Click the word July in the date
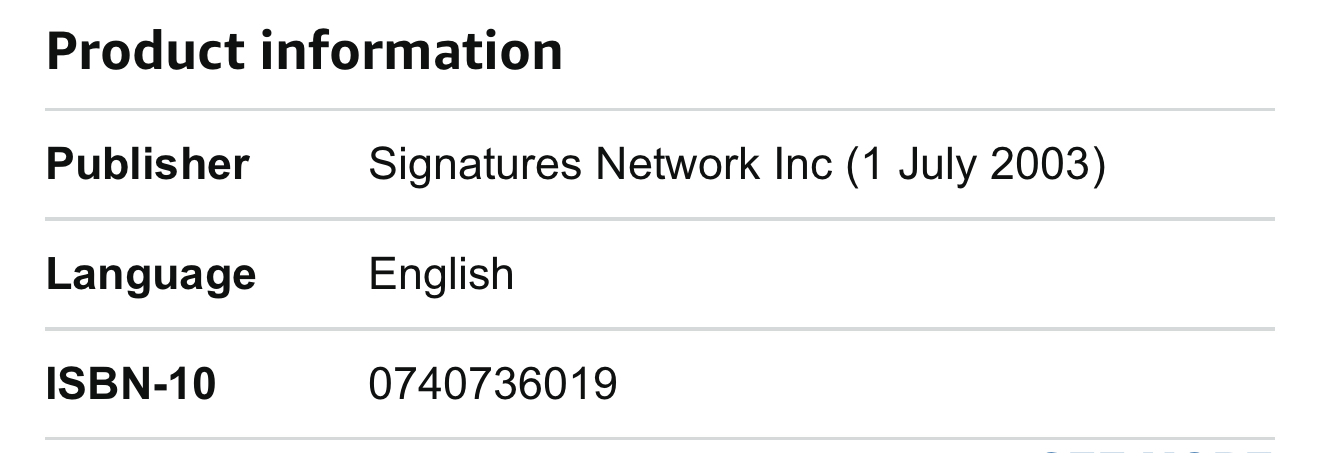Viewport: 1320px width, 453px height. 937,165
